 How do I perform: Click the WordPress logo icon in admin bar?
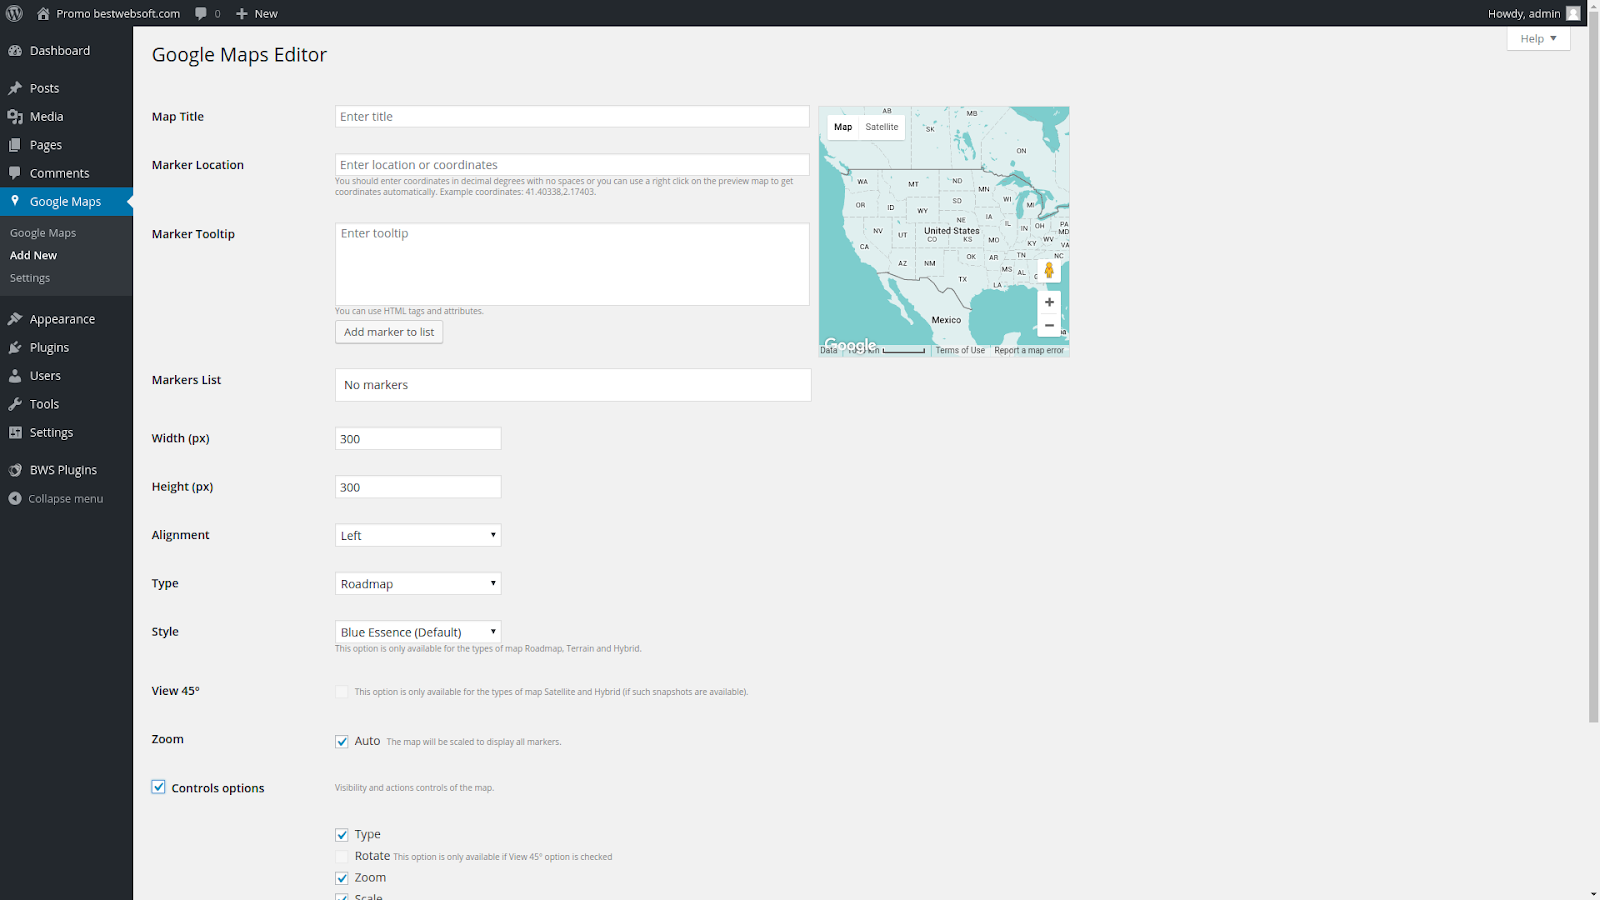click(14, 13)
